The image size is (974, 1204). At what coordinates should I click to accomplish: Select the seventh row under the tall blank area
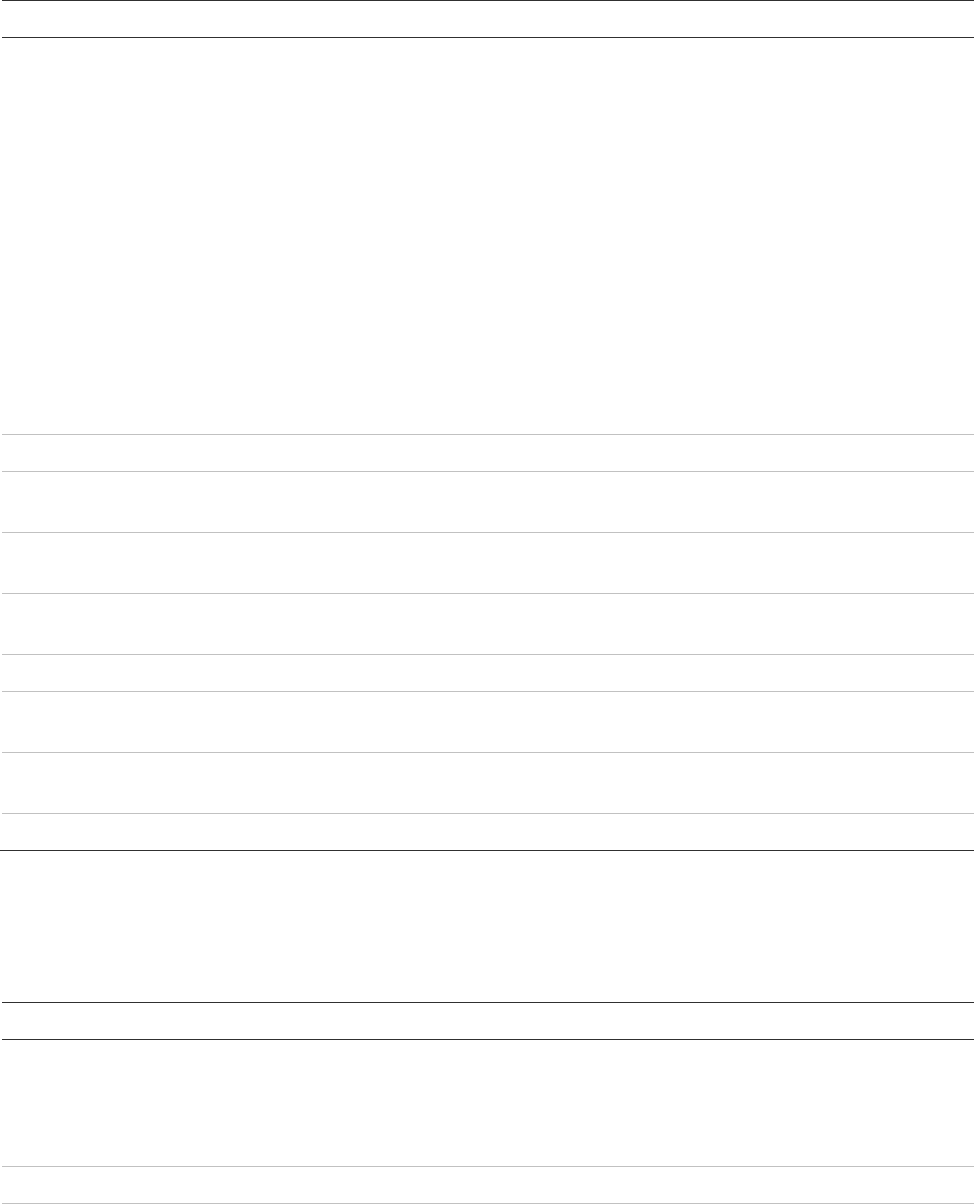point(487,783)
